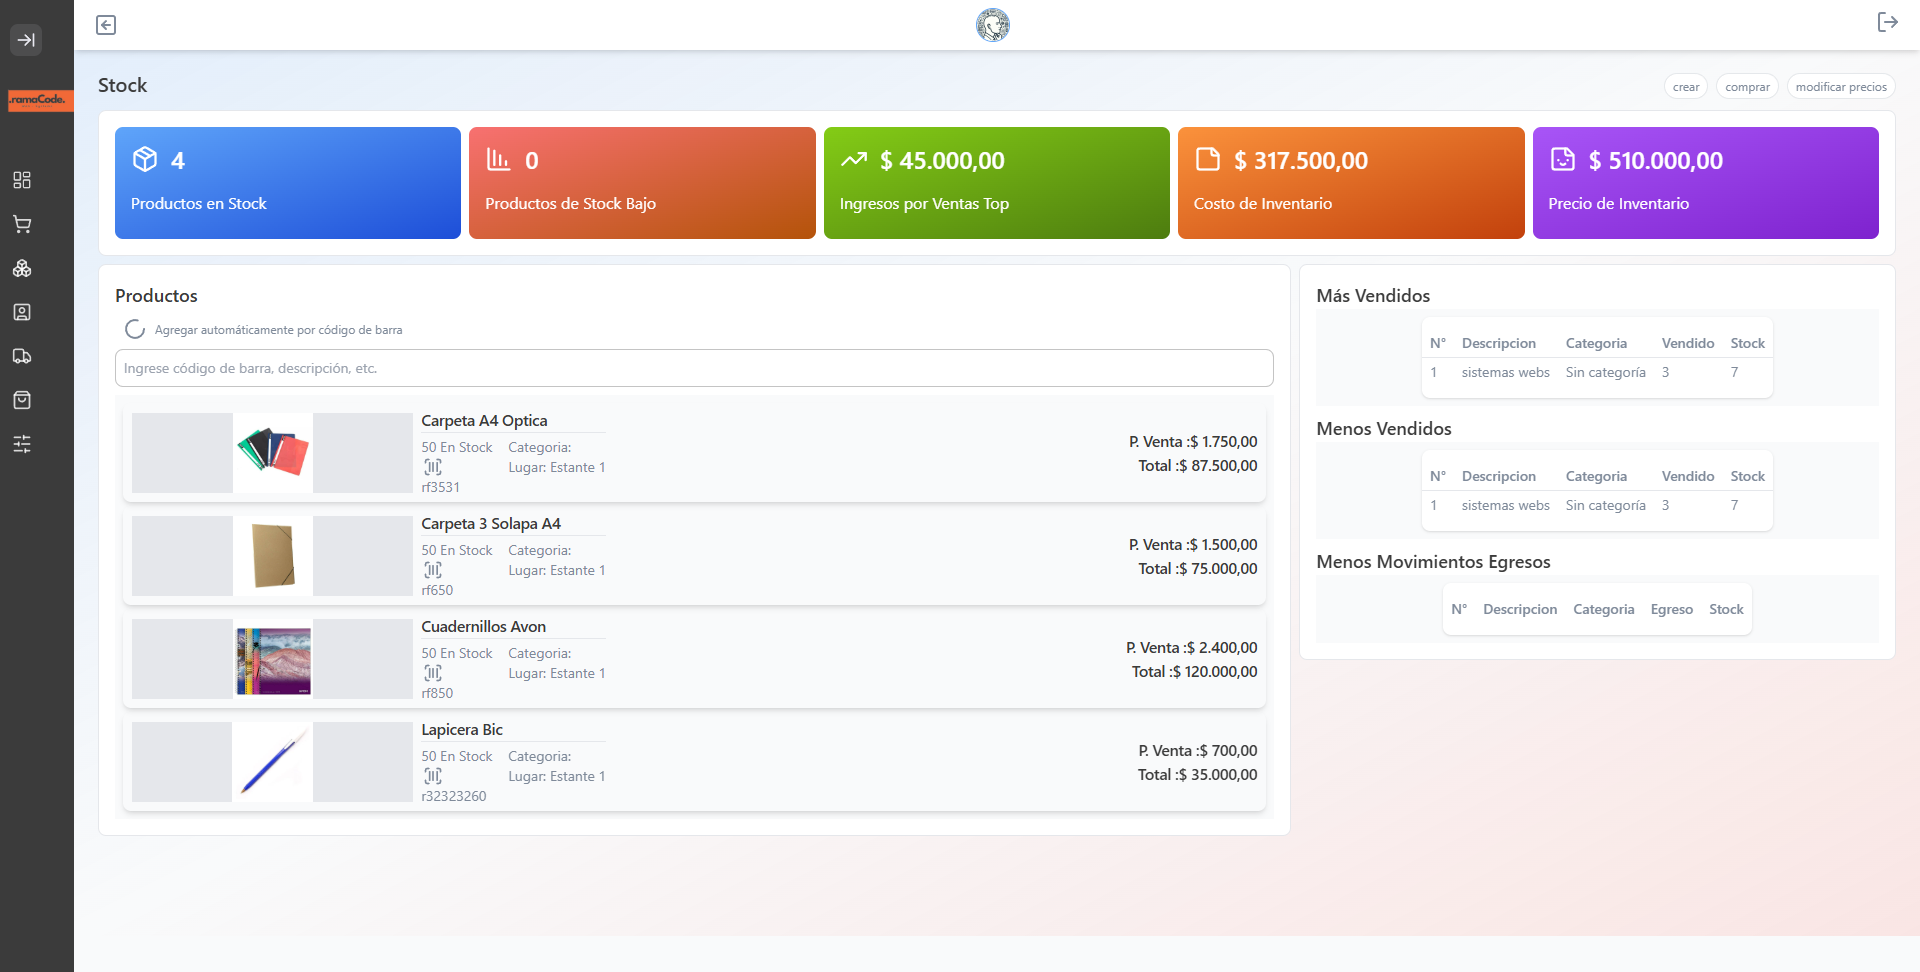This screenshot has width=1920, height=972.
Task: Click the logout icon at top right
Action: pos(1887,22)
